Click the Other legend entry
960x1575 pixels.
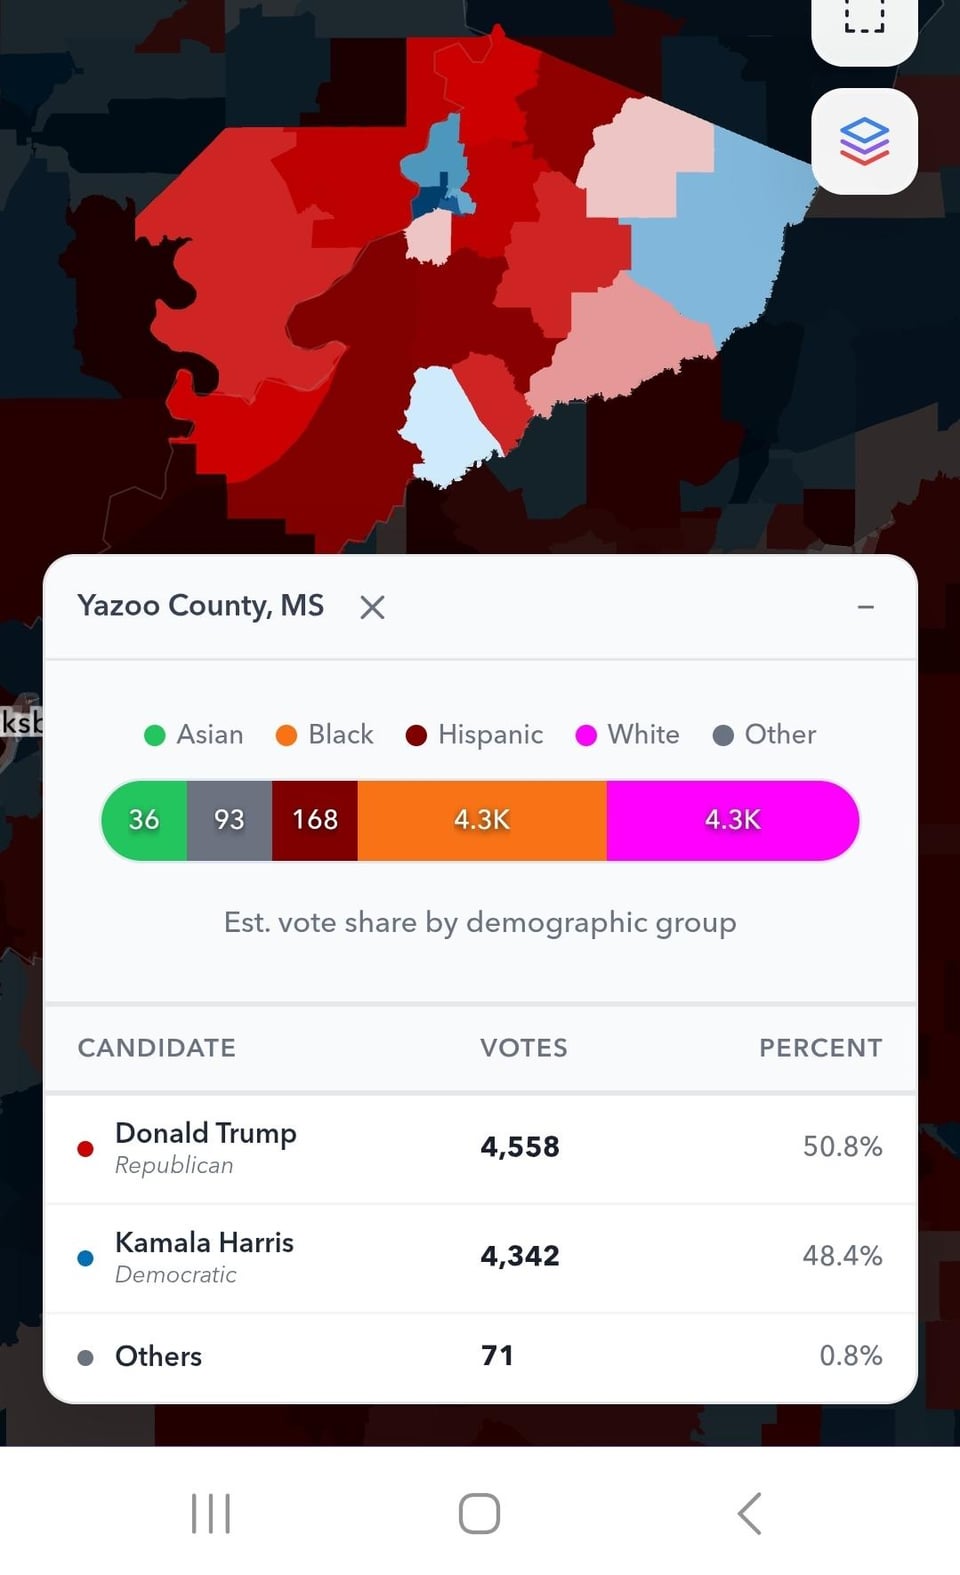[x=764, y=735]
